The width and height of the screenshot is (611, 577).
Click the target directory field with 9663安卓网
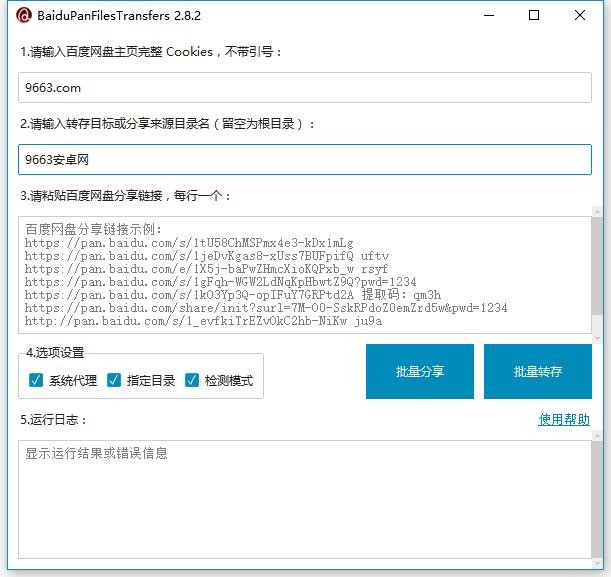(305, 160)
